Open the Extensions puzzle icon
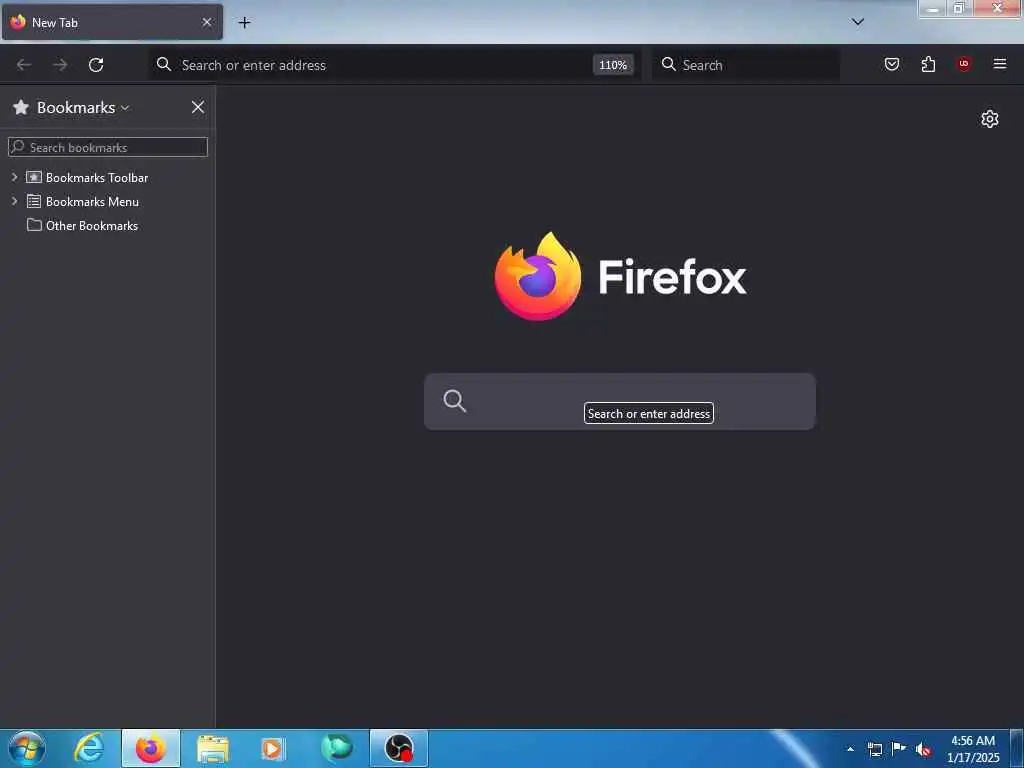Image resolution: width=1024 pixels, height=768 pixels. coord(928,64)
